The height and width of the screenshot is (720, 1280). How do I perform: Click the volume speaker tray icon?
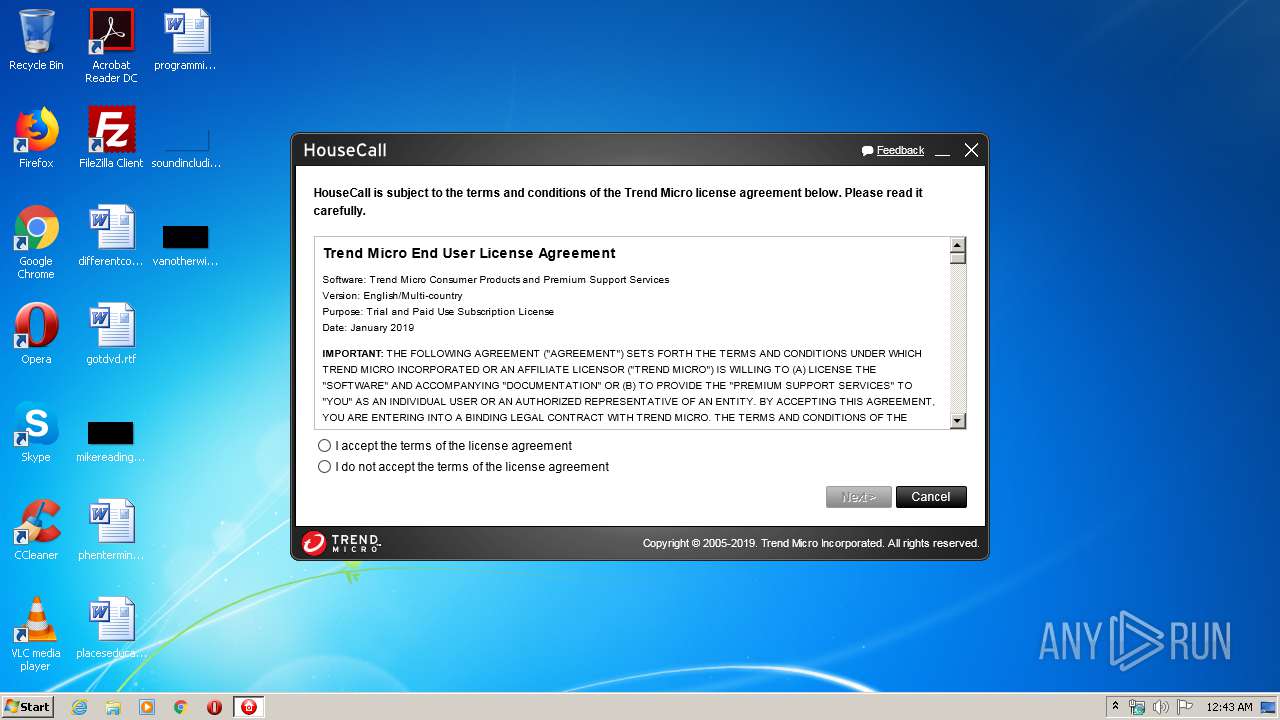[x=1161, y=707]
